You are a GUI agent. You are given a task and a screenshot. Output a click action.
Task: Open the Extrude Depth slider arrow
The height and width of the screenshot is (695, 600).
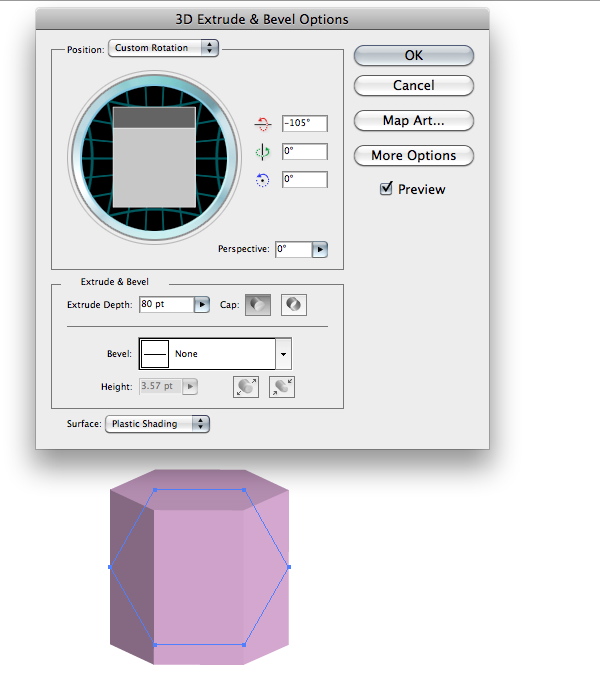point(202,305)
